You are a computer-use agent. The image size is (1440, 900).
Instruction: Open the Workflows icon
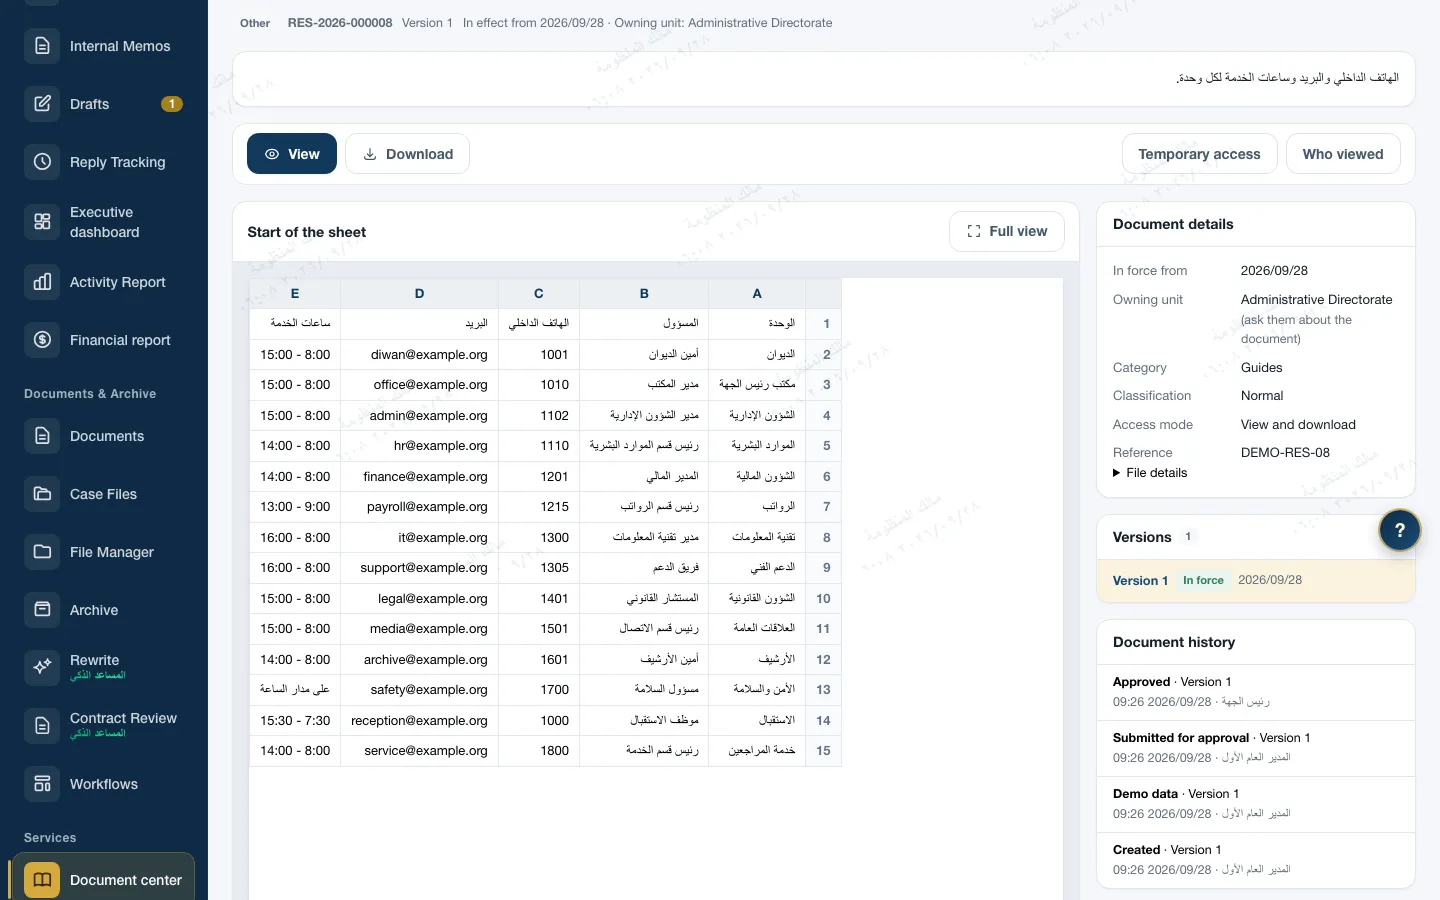[x=42, y=784]
